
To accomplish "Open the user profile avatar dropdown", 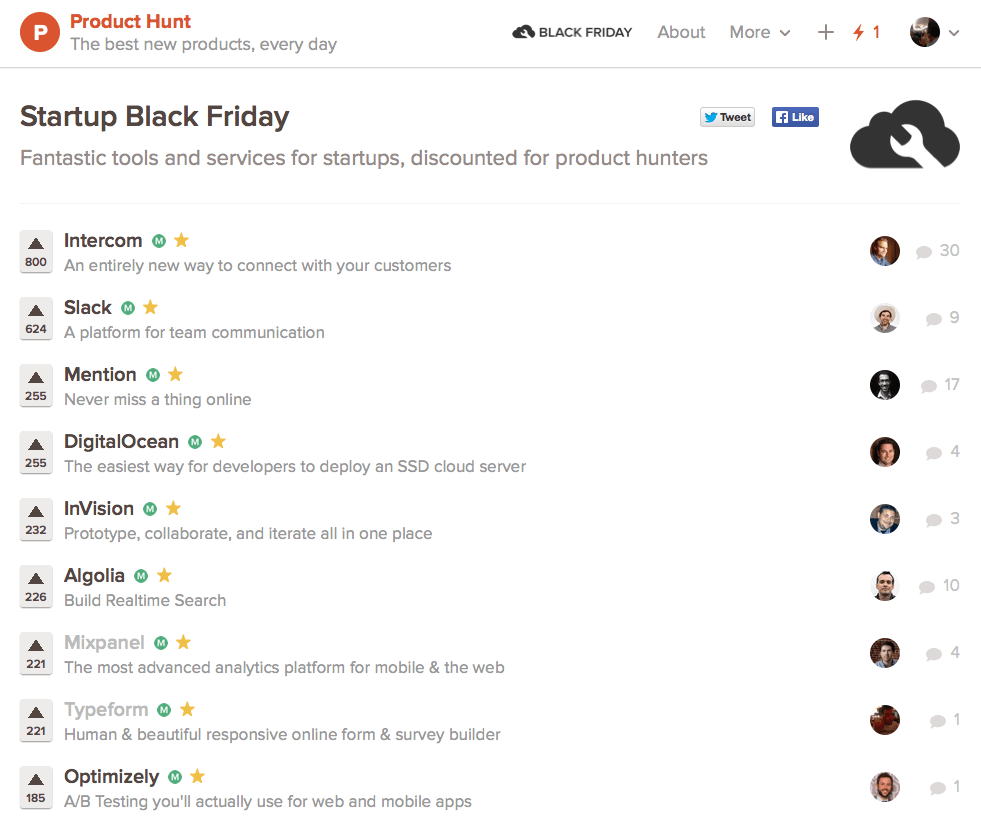I will pos(934,32).
